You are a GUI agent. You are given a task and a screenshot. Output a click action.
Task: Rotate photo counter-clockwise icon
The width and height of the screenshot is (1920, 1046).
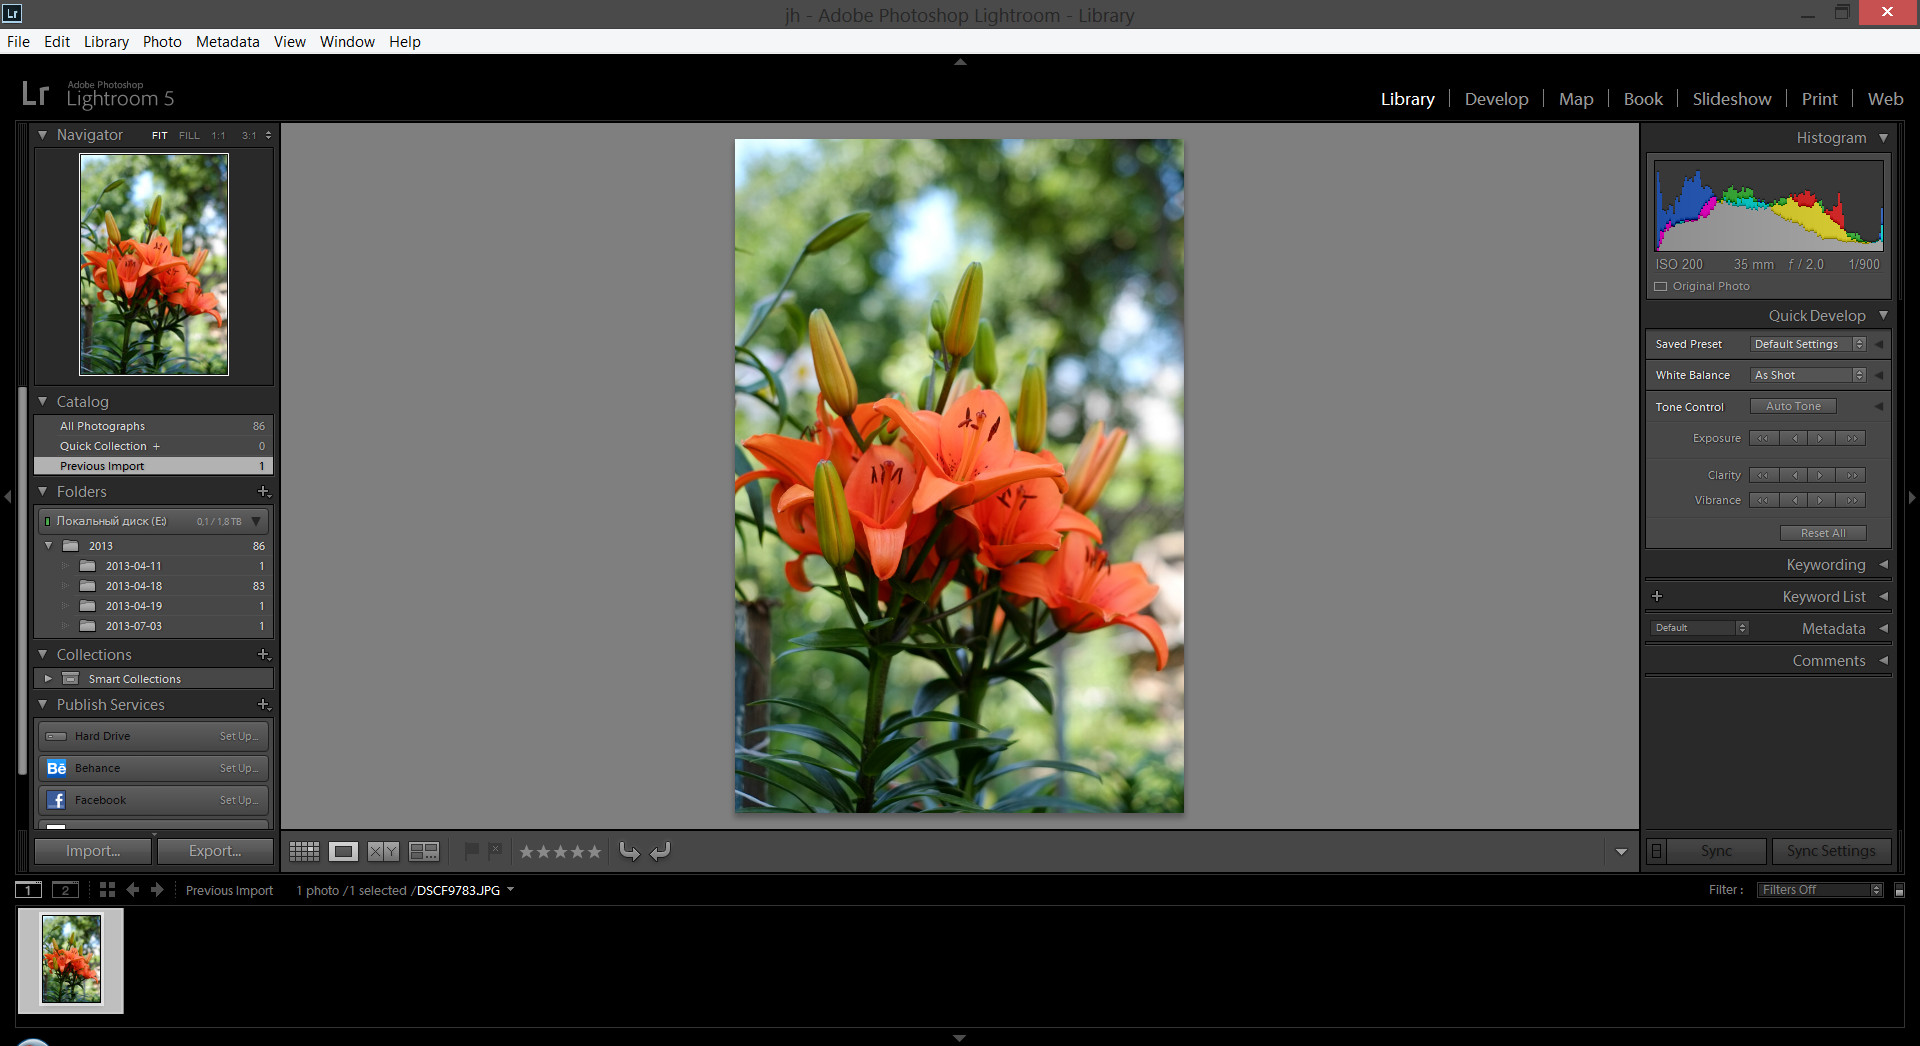(x=629, y=851)
